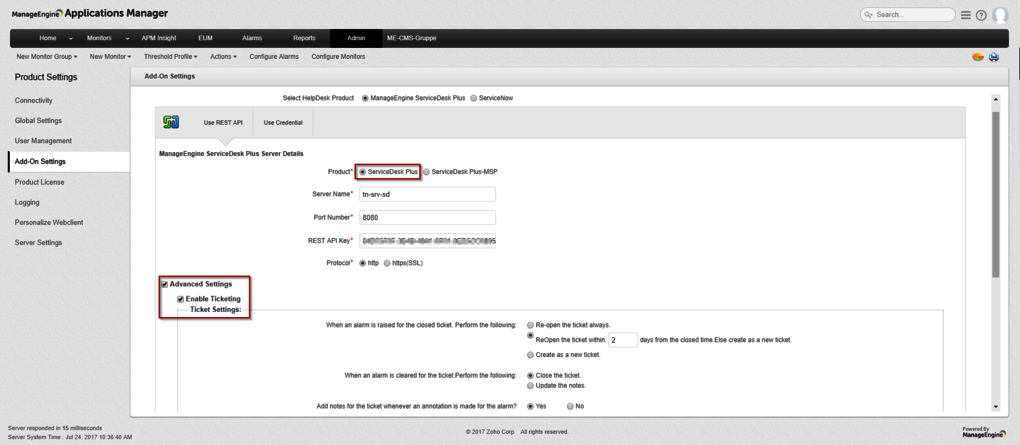Click scrollbar up arrow in panel
Viewport: 1020px width, 445px height.
(995, 99)
